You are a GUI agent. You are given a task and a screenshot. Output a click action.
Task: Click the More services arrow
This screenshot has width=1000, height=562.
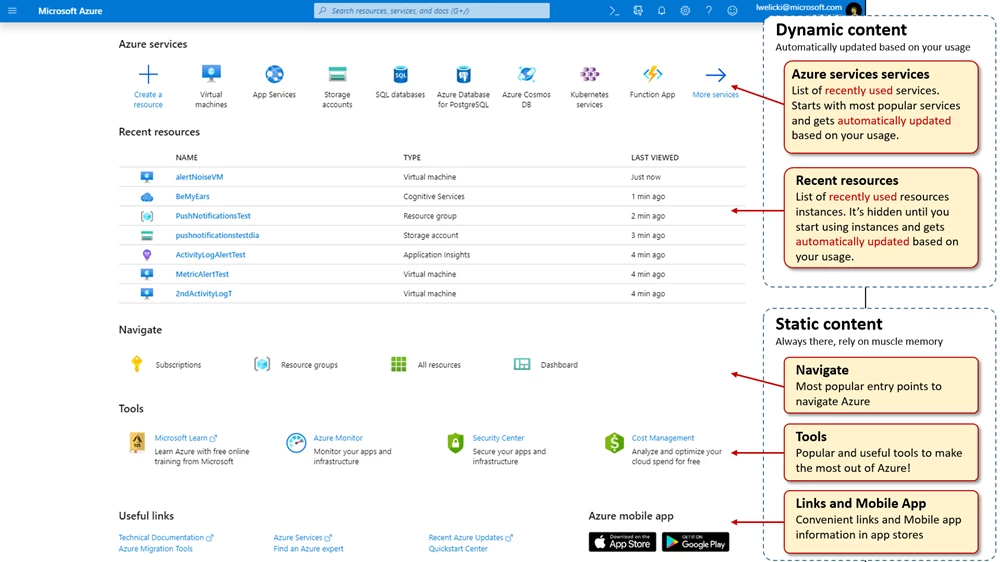click(x=716, y=75)
